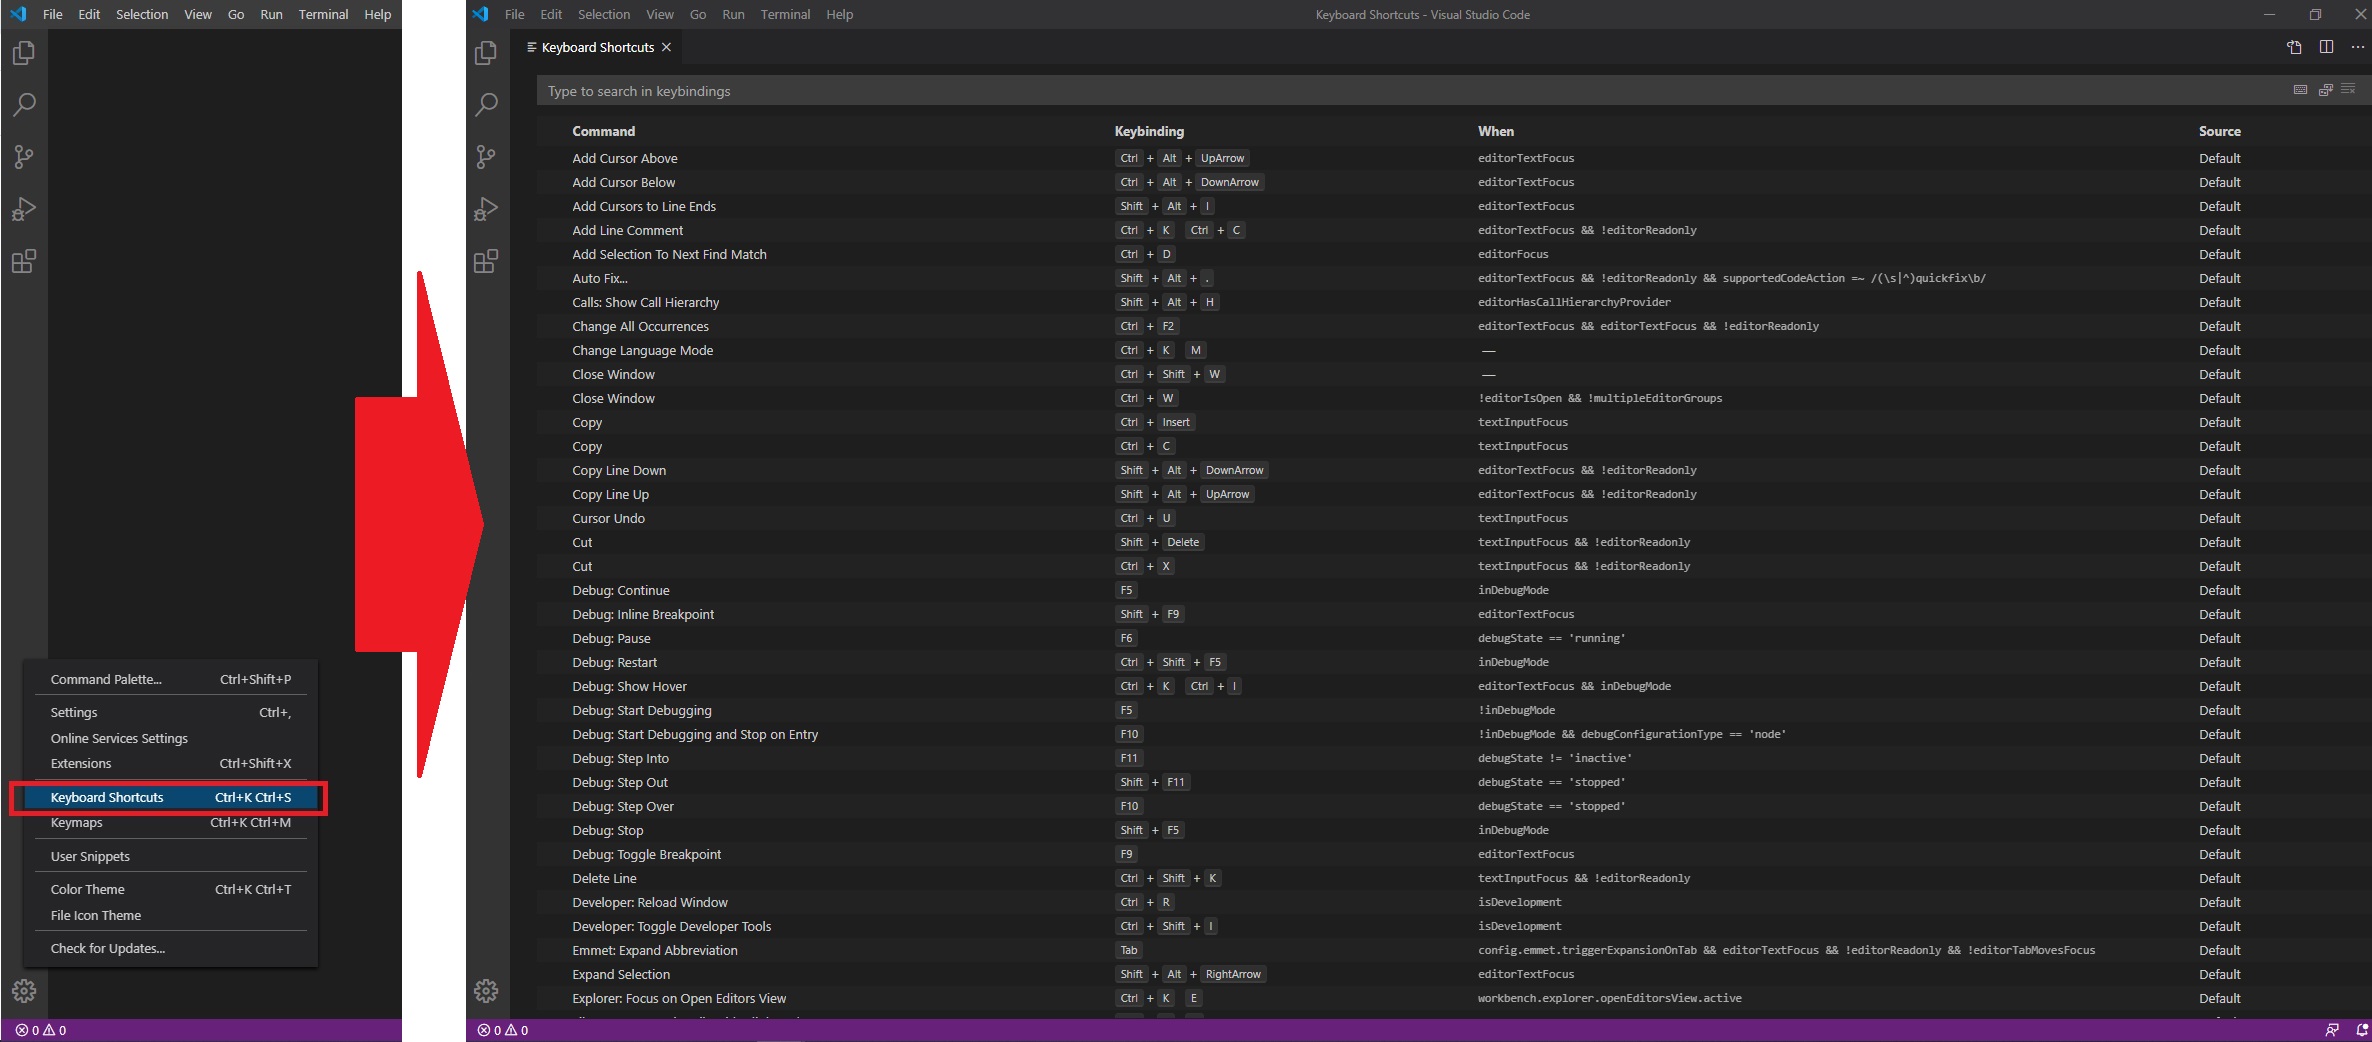
Task: Choose Settings from the gear menu
Action: point(171,712)
